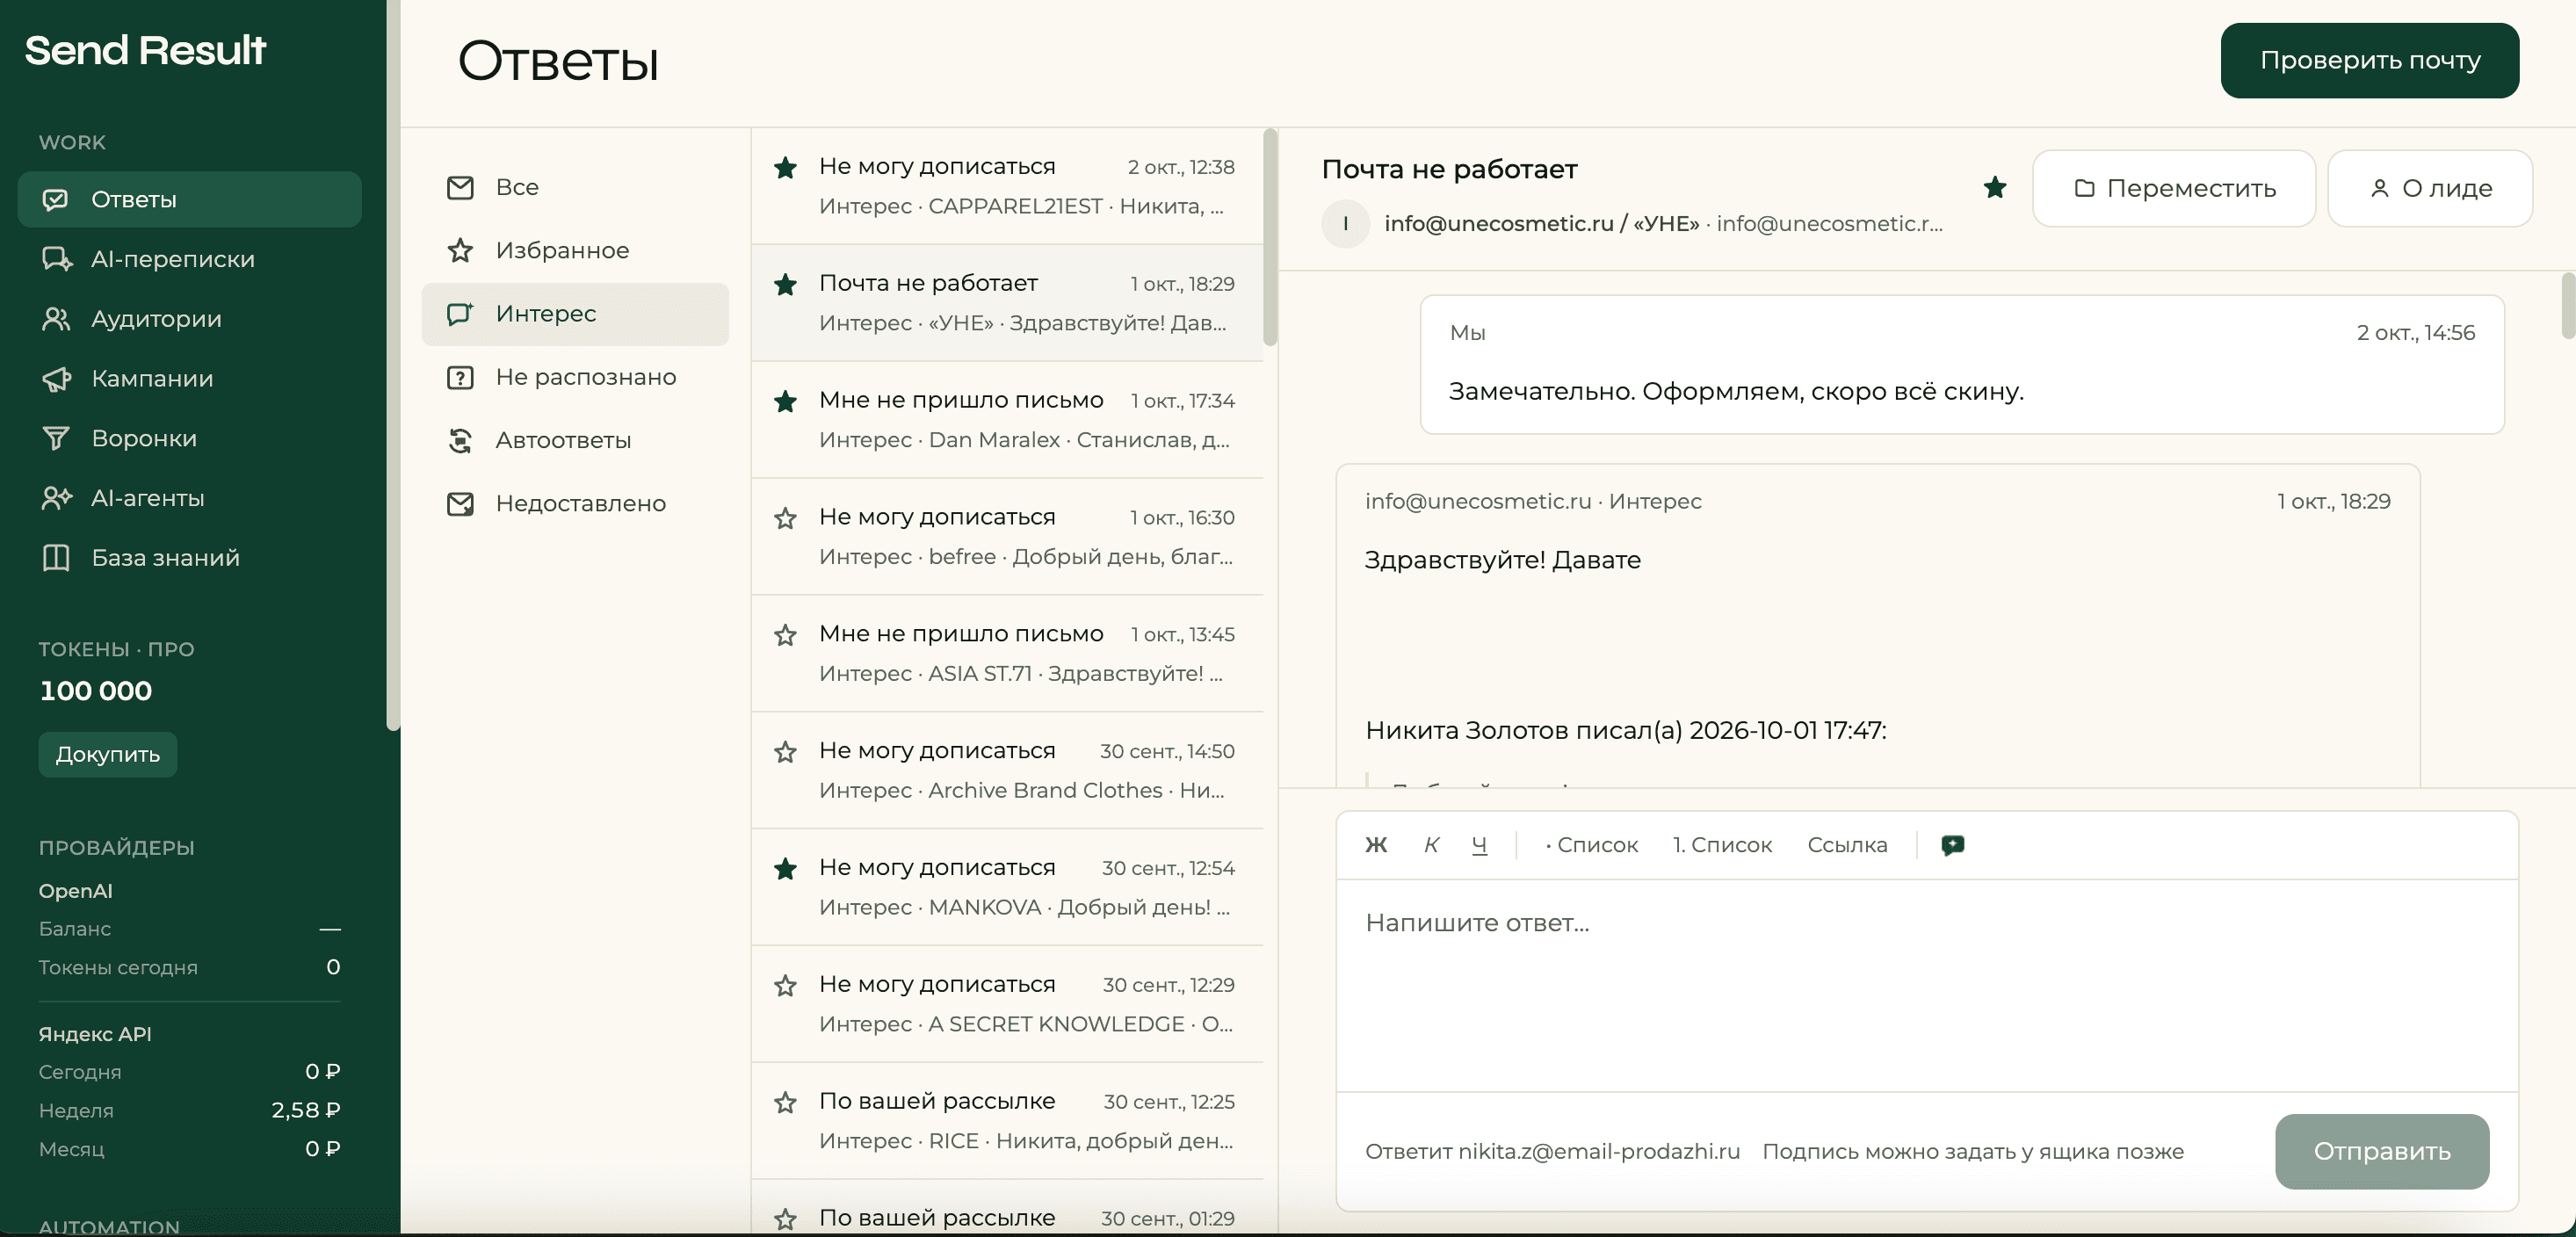Star the A SECRET KNOWLEDGE message
The height and width of the screenshot is (1237, 2576).
(x=785, y=986)
